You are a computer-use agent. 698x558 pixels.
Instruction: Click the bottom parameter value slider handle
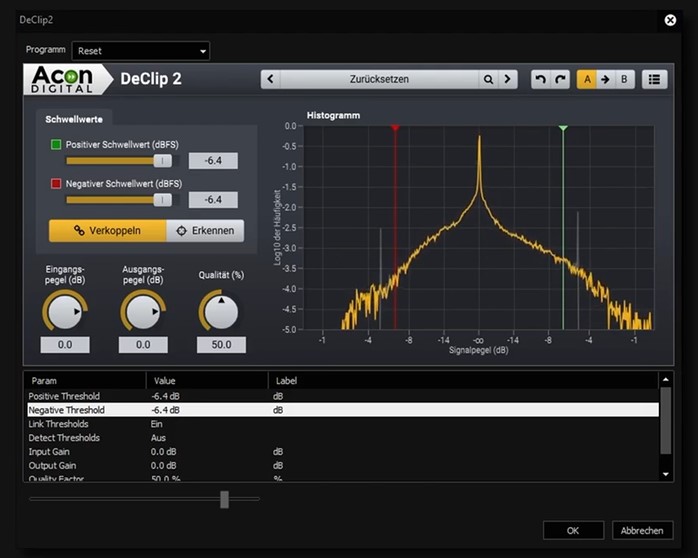click(x=224, y=499)
